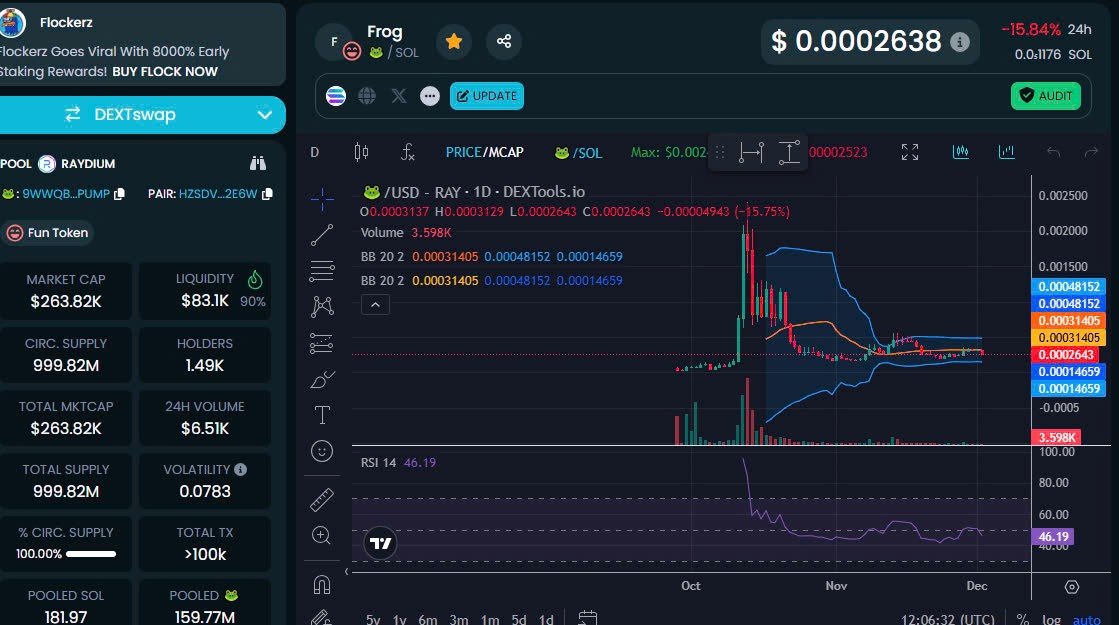Click the volatility info icon

coord(240,469)
